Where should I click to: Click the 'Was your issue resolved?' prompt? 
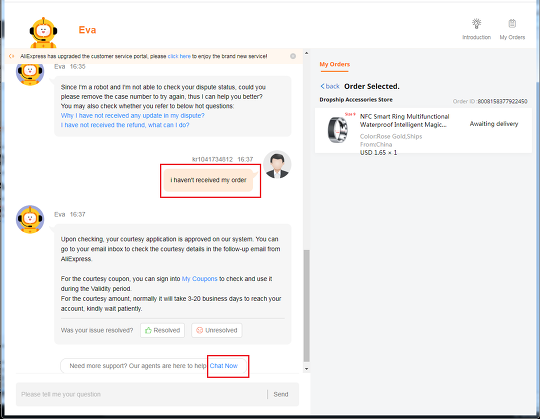tap(97, 330)
